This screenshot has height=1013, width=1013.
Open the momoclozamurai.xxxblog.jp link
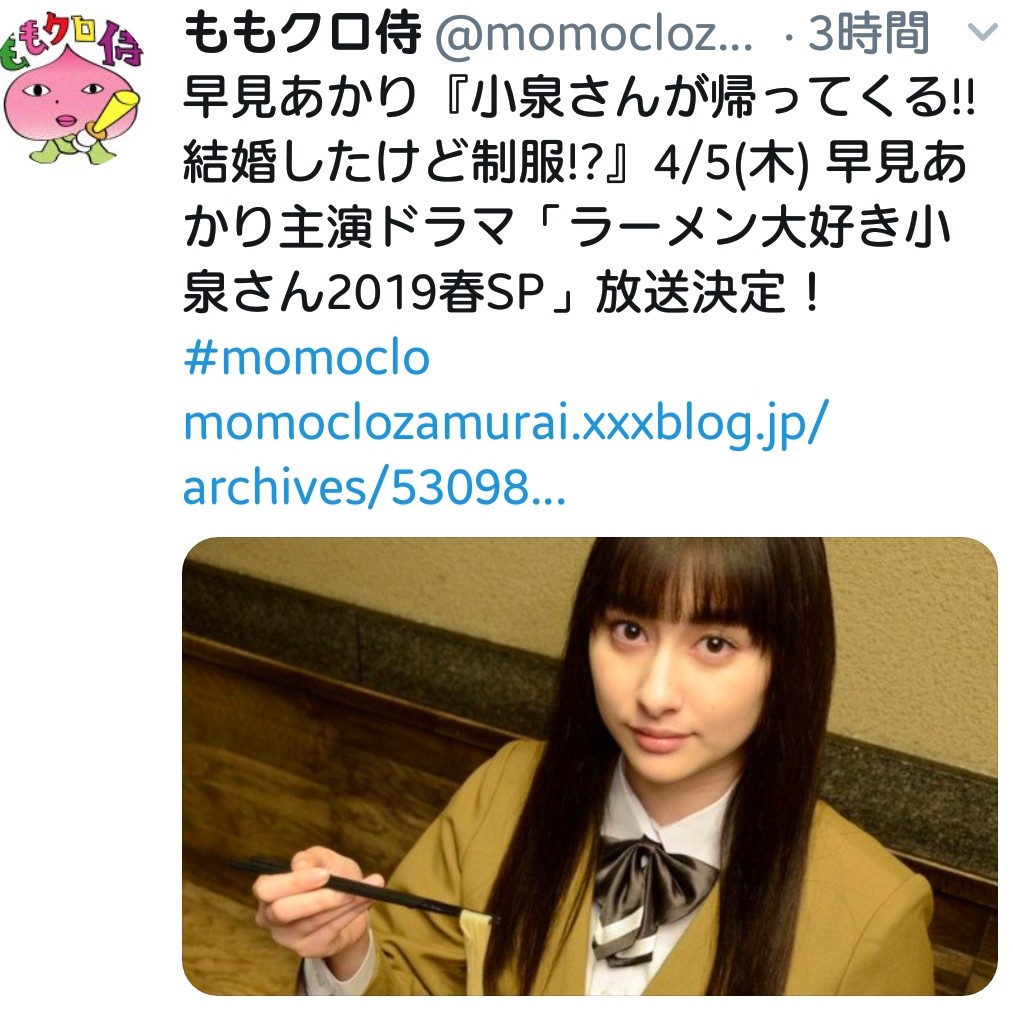pyautogui.click(x=505, y=424)
